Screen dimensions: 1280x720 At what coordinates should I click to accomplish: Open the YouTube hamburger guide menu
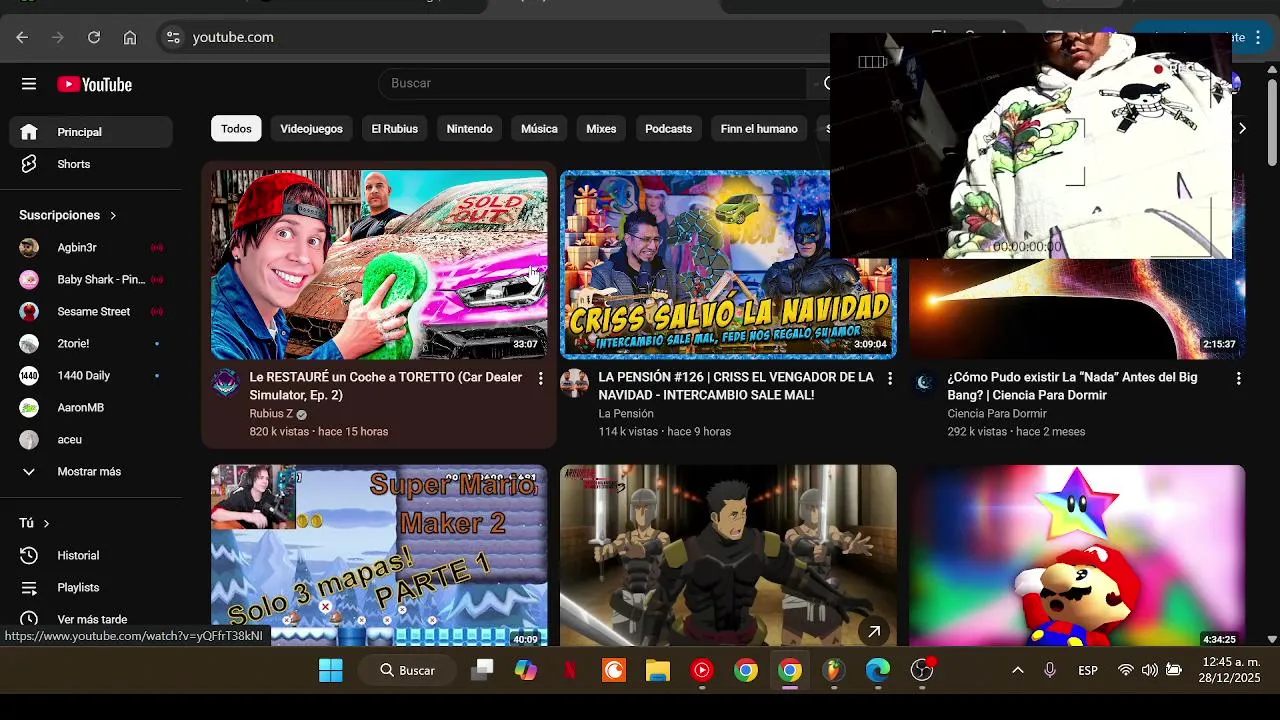[x=29, y=84]
